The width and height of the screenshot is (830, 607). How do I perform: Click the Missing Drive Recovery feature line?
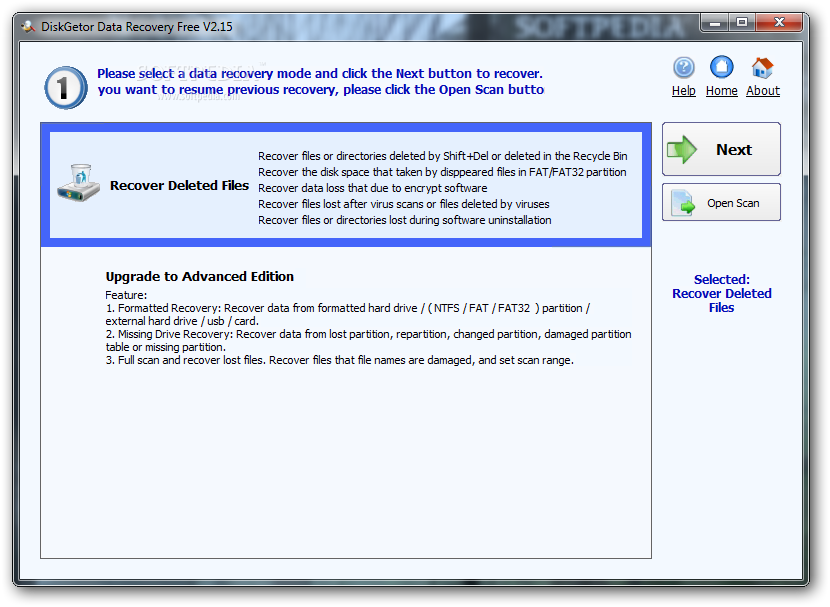(368, 340)
